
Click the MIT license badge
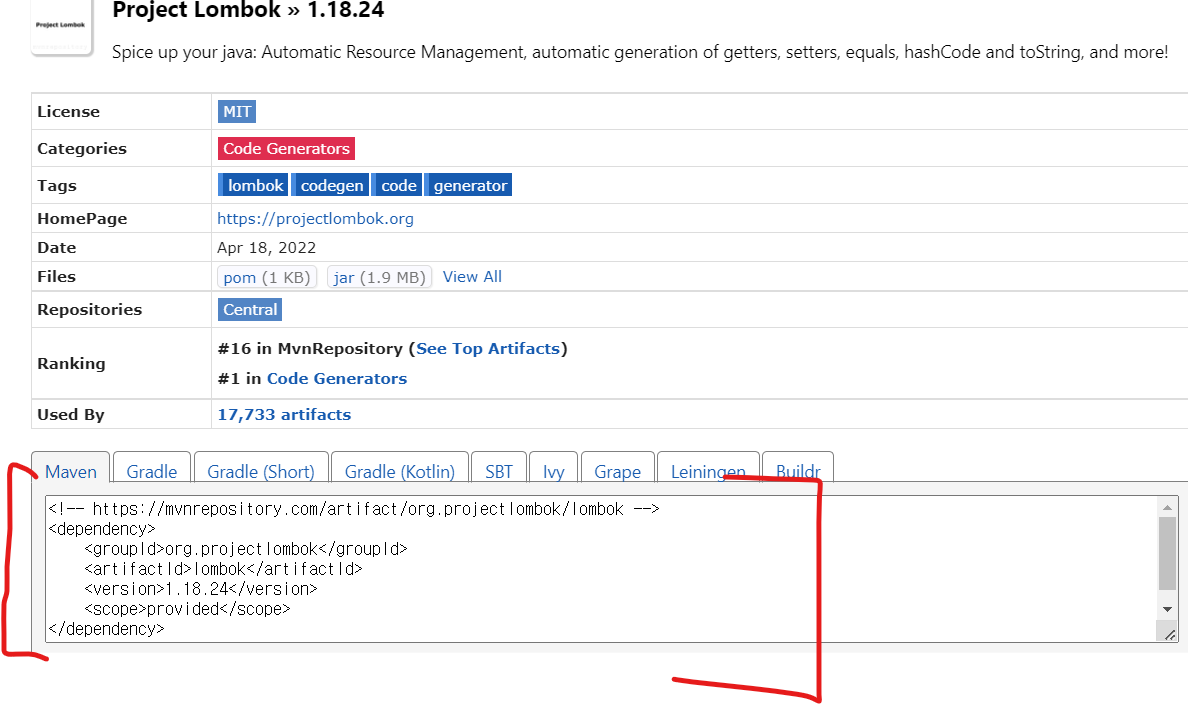[236, 111]
